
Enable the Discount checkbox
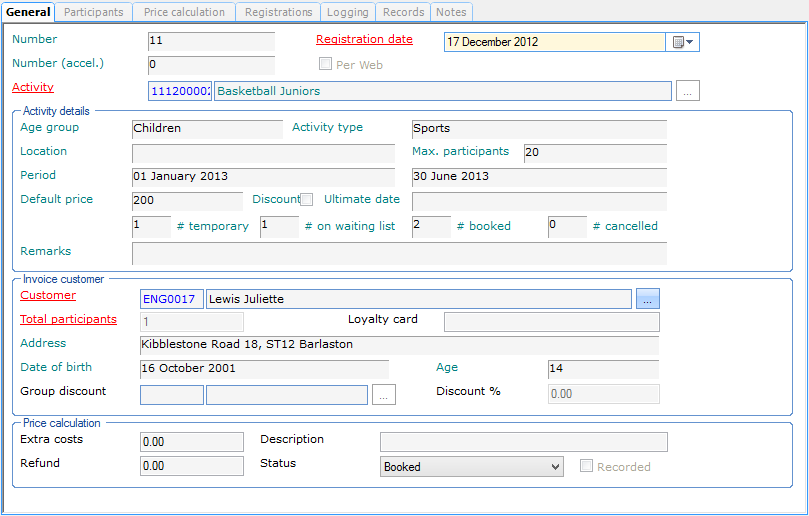pos(307,199)
